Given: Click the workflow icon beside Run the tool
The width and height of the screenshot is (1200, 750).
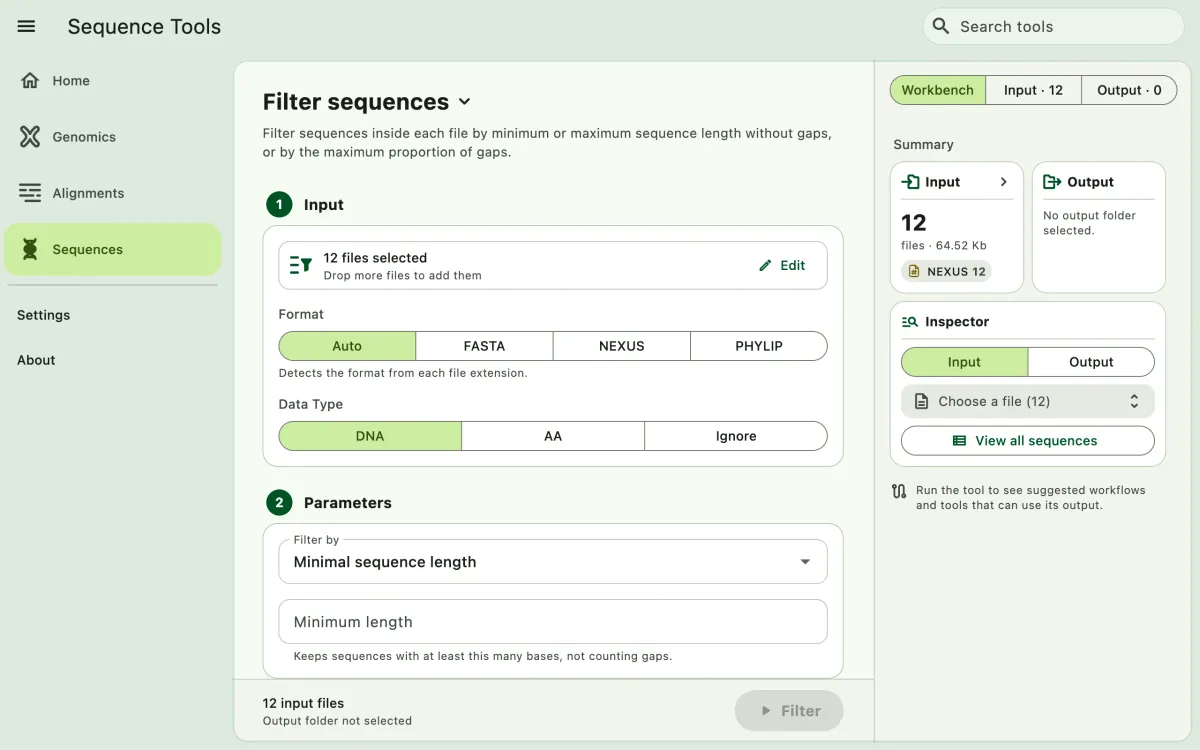Looking at the screenshot, I should point(899,491).
